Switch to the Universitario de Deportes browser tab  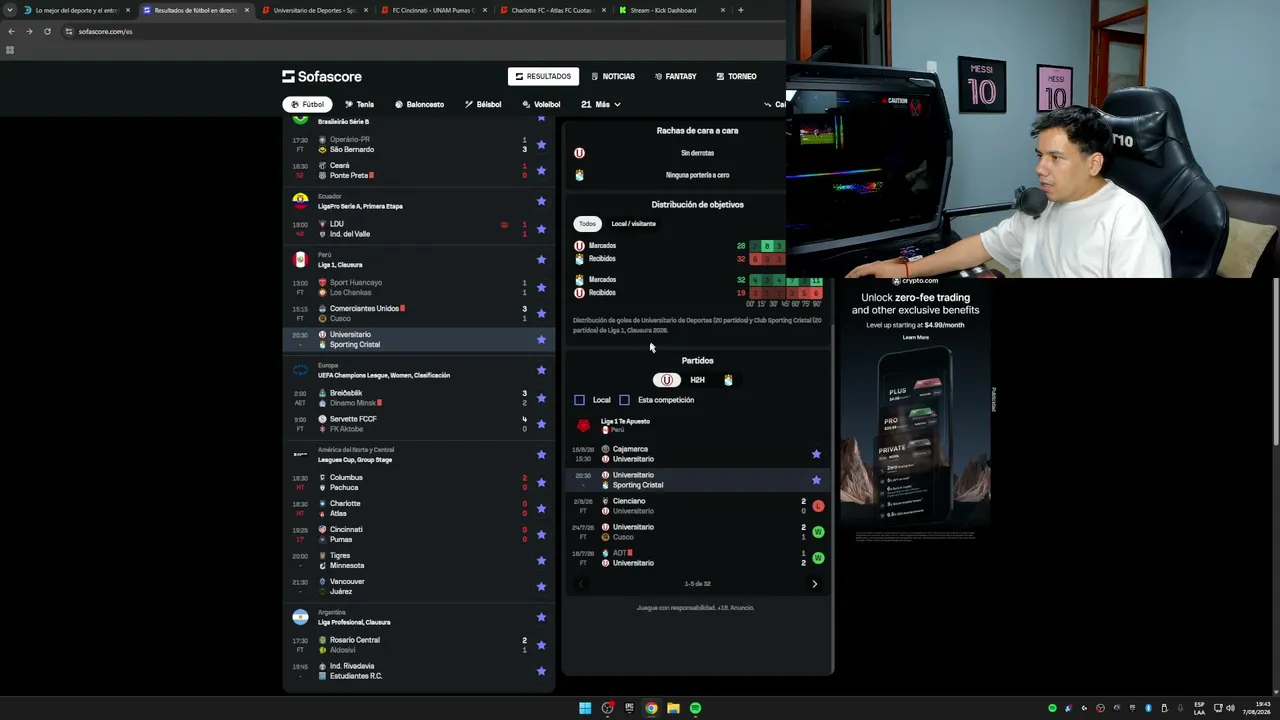click(x=313, y=10)
